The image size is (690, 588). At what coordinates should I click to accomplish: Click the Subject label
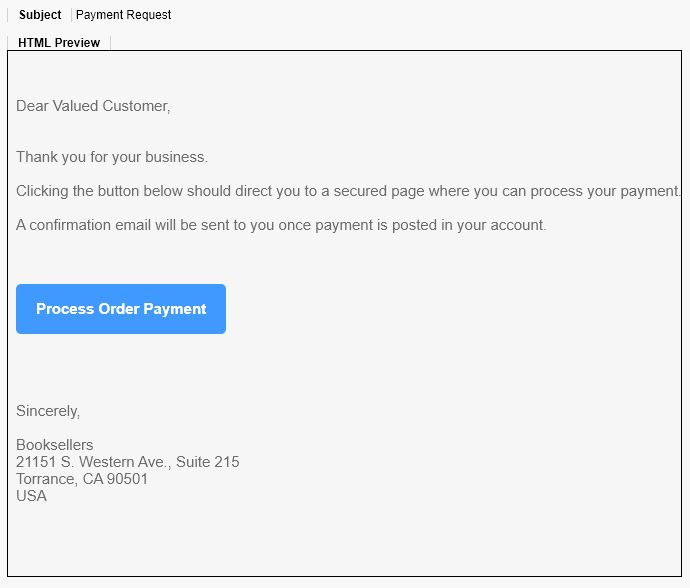(x=40, y=15)
